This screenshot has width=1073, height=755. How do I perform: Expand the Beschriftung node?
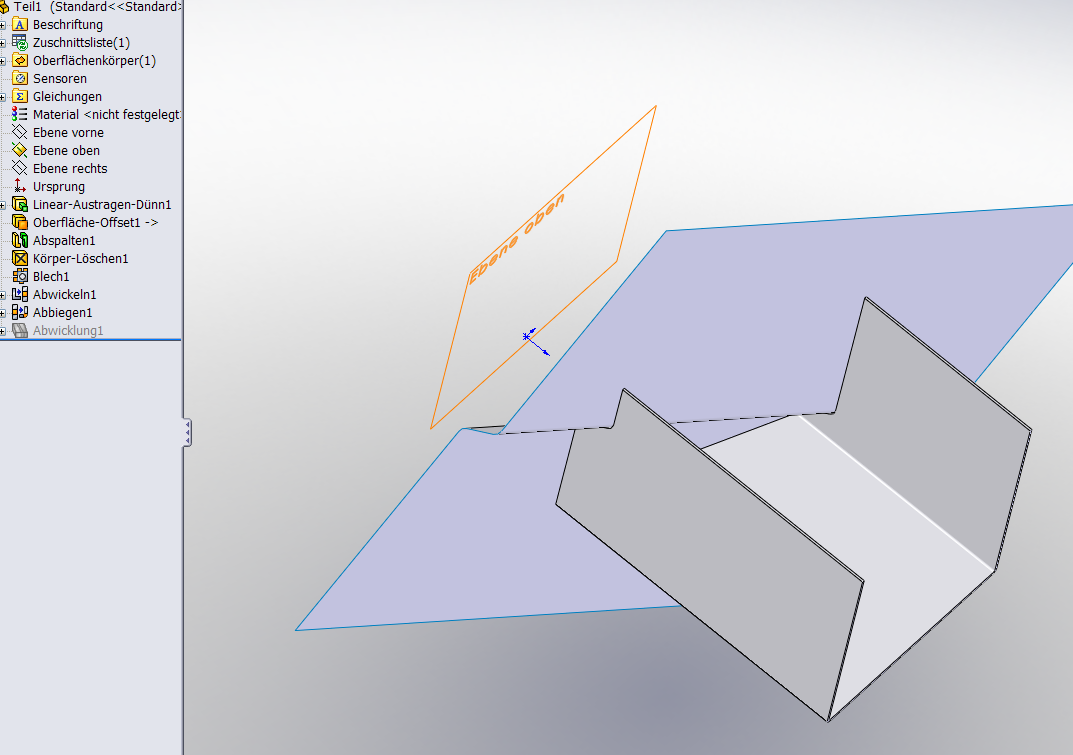click(x=3, y=25)
